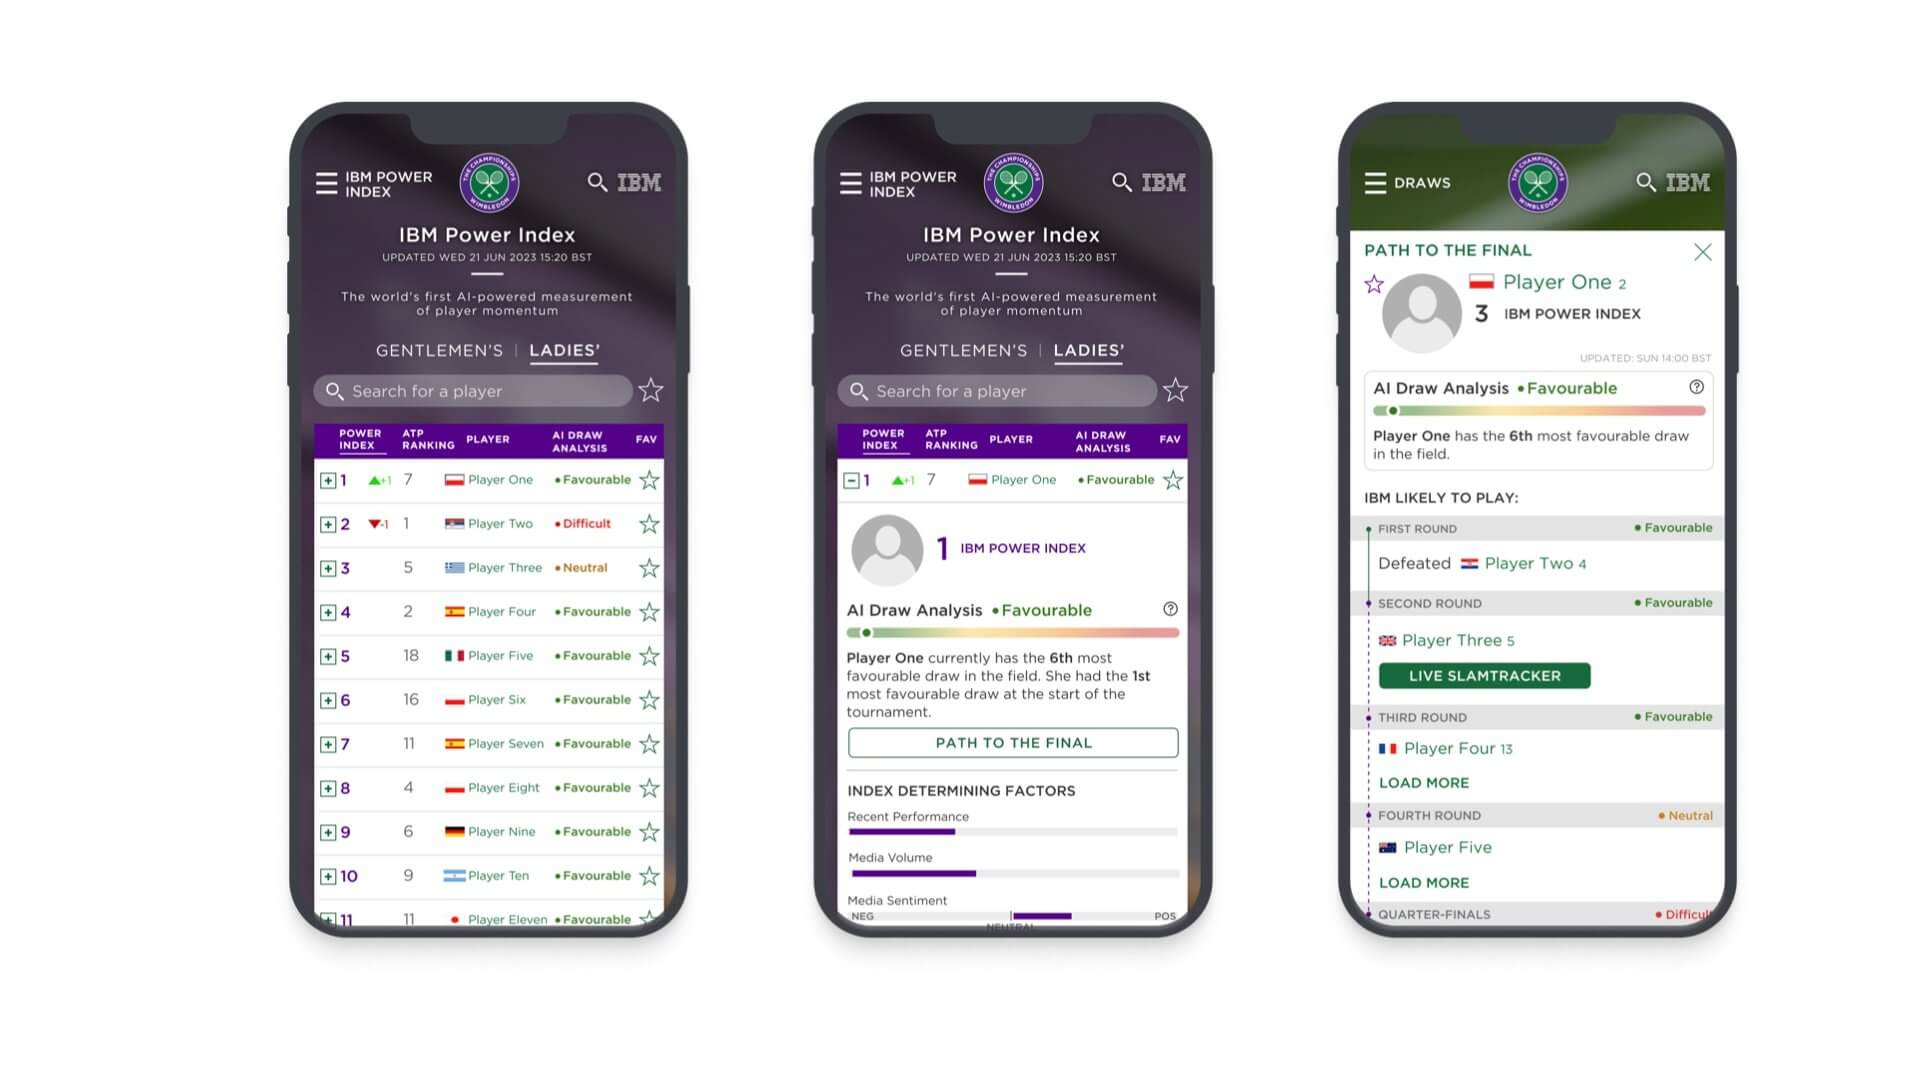Click the IBM logo icon on left phone
Image resolution: width=1920 pixels, height=1080 pixels.
tap(640, 182)
